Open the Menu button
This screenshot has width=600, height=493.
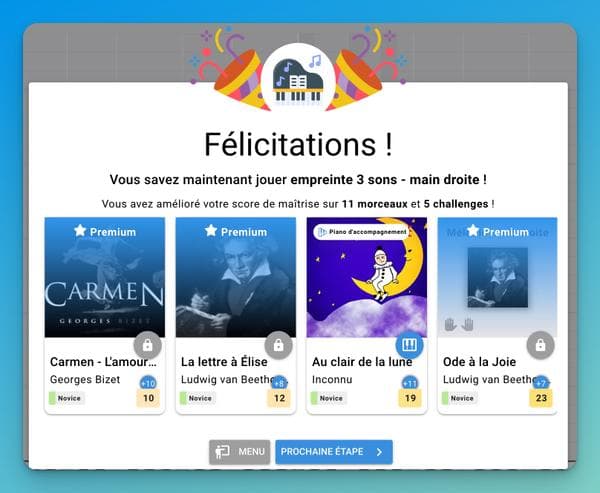[240, 452]
